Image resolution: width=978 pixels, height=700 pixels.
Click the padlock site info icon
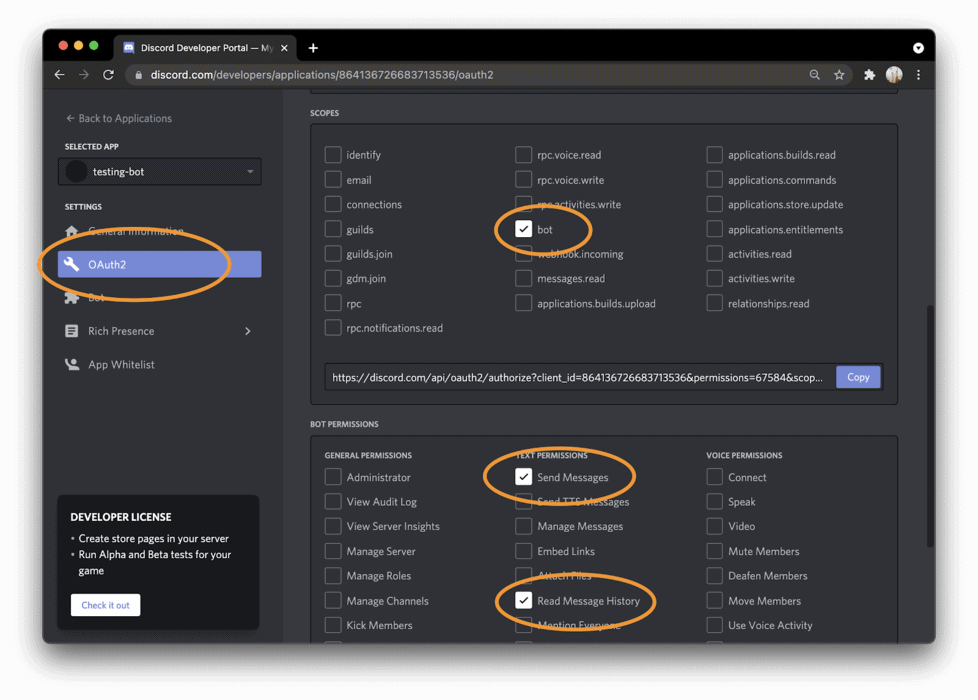pos(138,75)
